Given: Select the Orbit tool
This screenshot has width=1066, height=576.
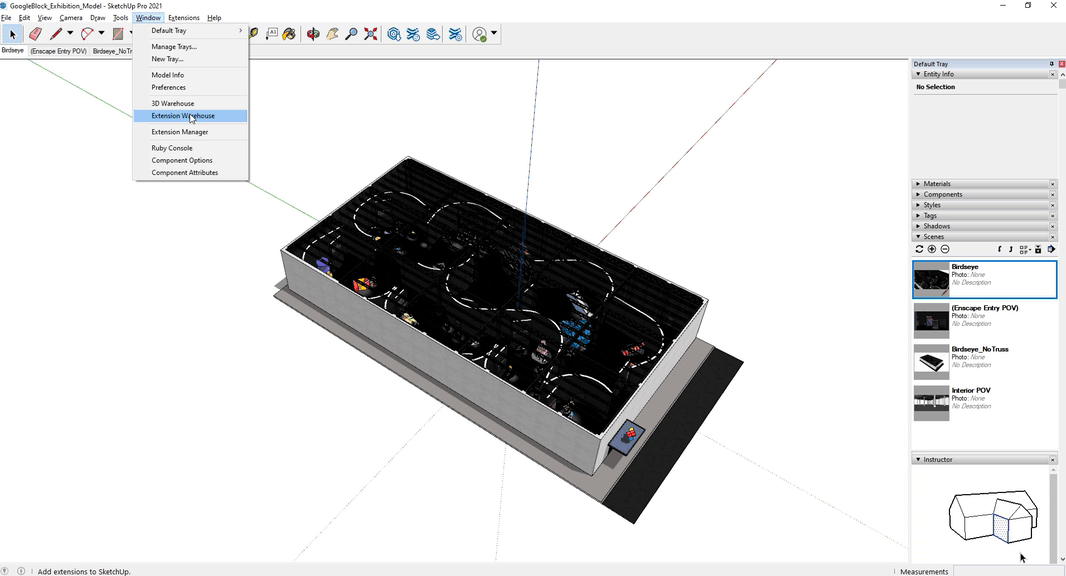Looking at the screenshot, I should point(313,33).
